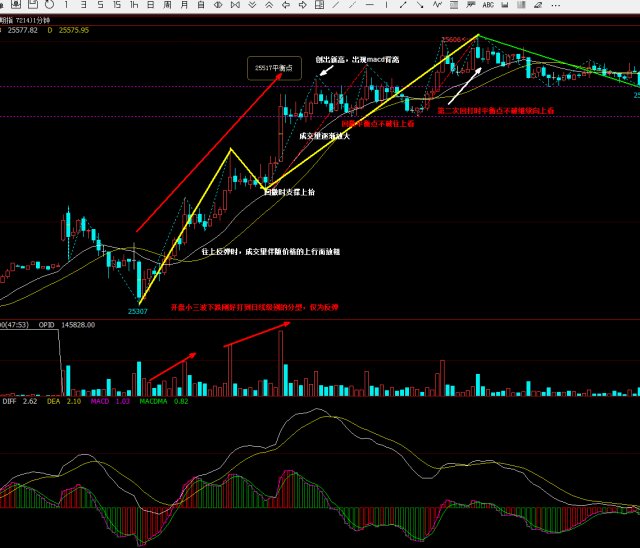Switch to weekly (周) chart period
This screenshot has height=548, width=640.
click(168, 5)
